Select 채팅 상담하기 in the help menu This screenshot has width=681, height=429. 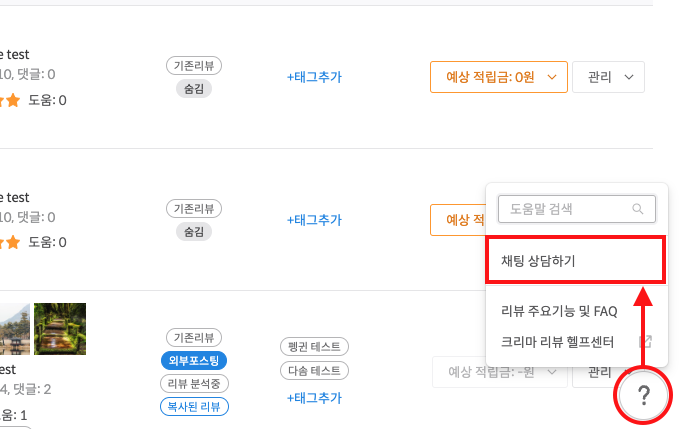pyautogui.click(x=575, y=260)
